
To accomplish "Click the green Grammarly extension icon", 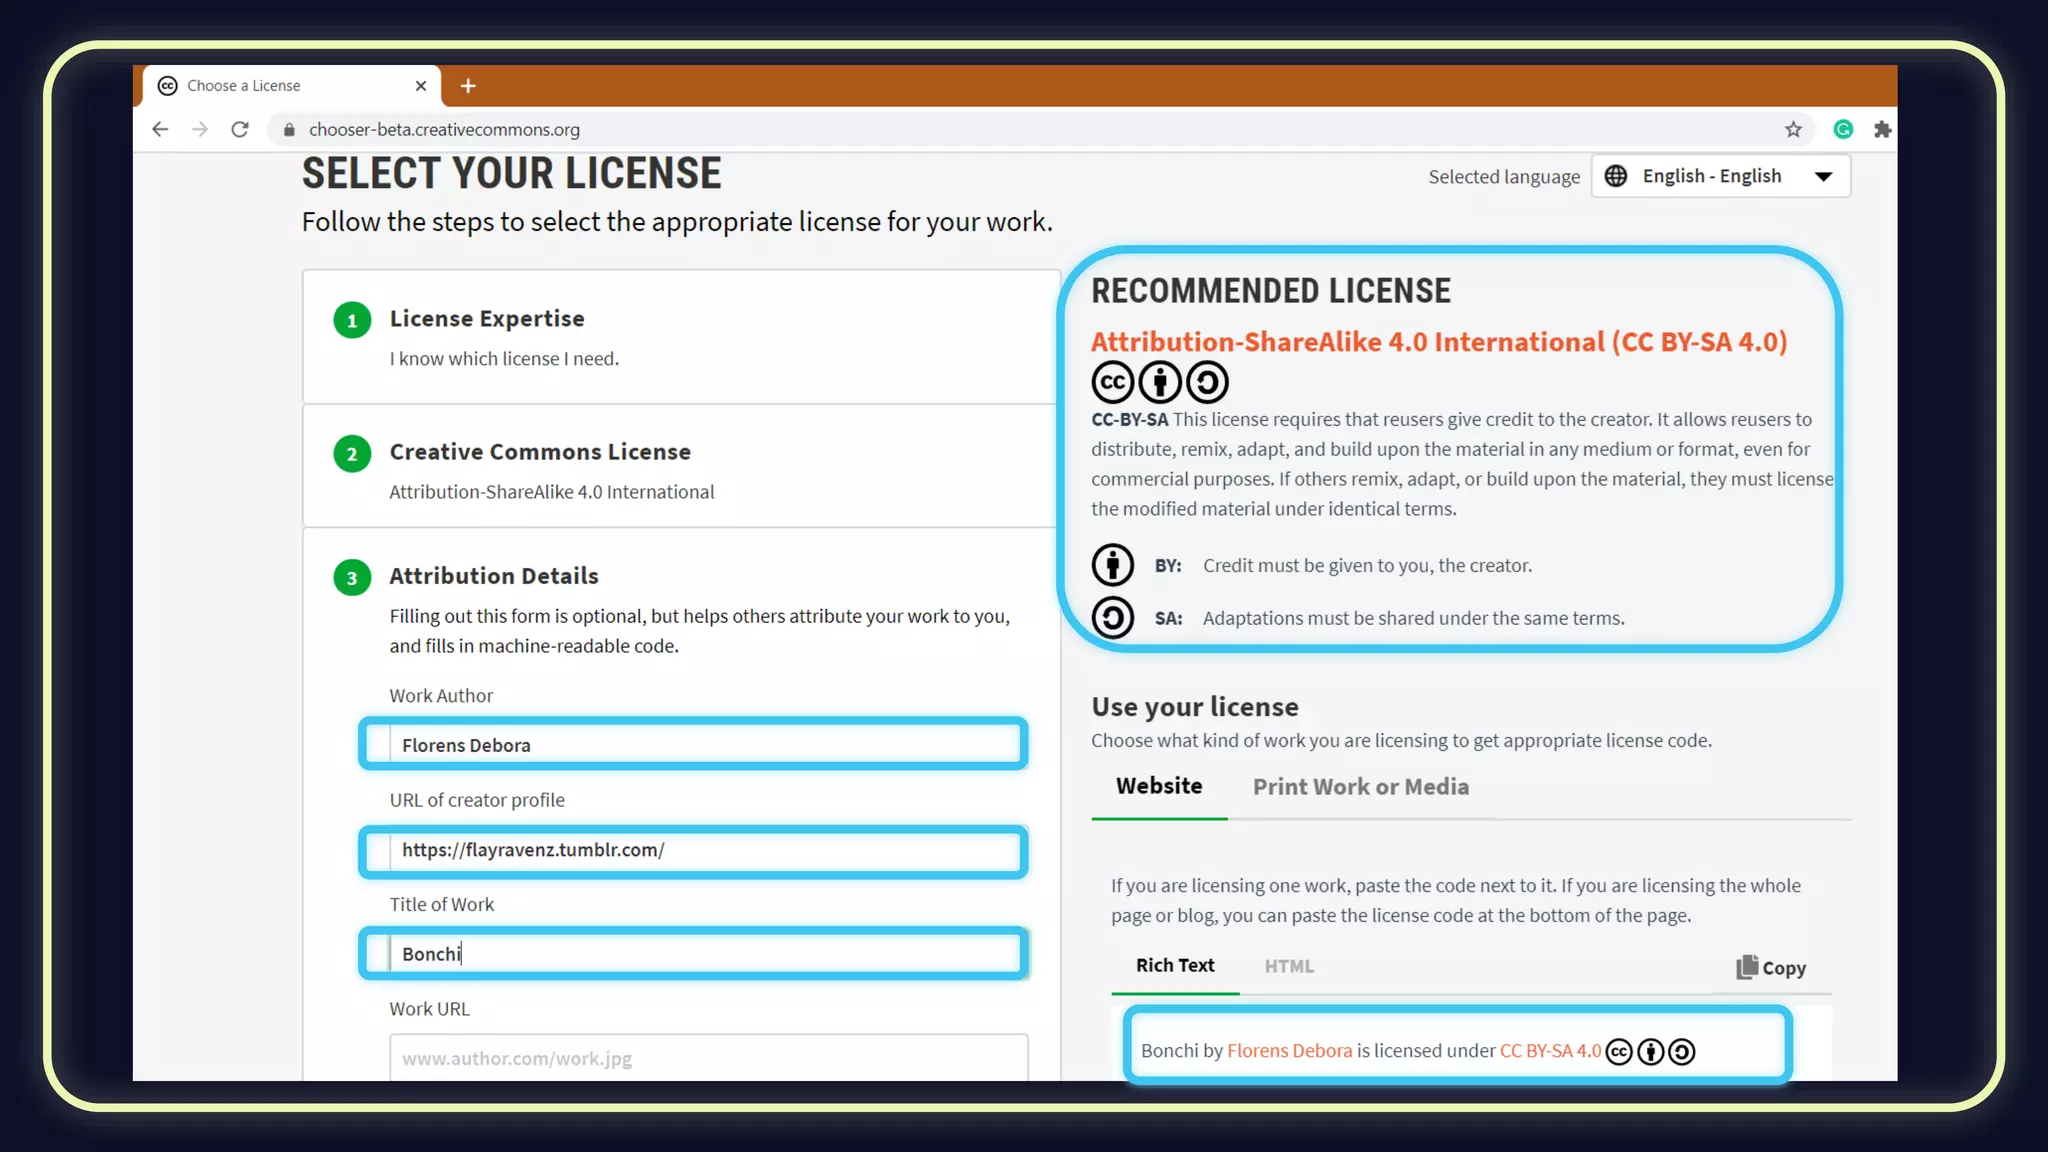I will click(x=1843, y=129).
